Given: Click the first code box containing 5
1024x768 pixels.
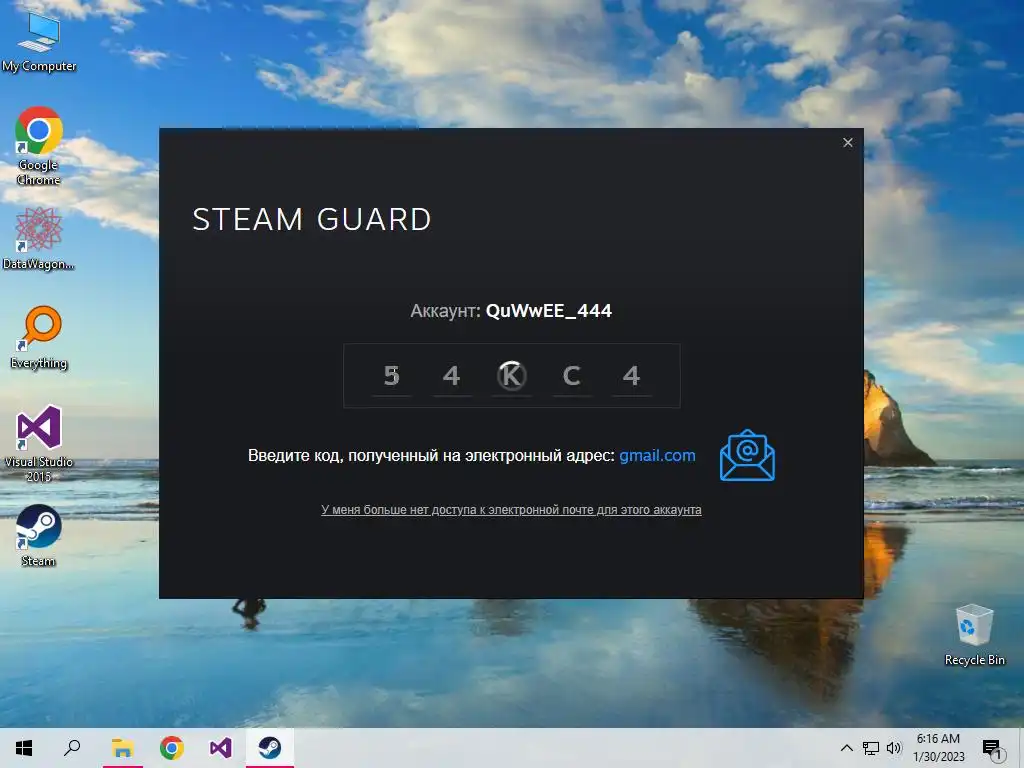Looking at the screenshot, I should point(391,376).
